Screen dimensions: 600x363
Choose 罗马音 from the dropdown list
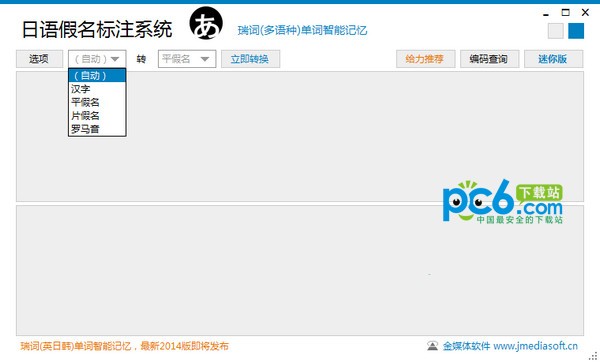tap(97, 129)
